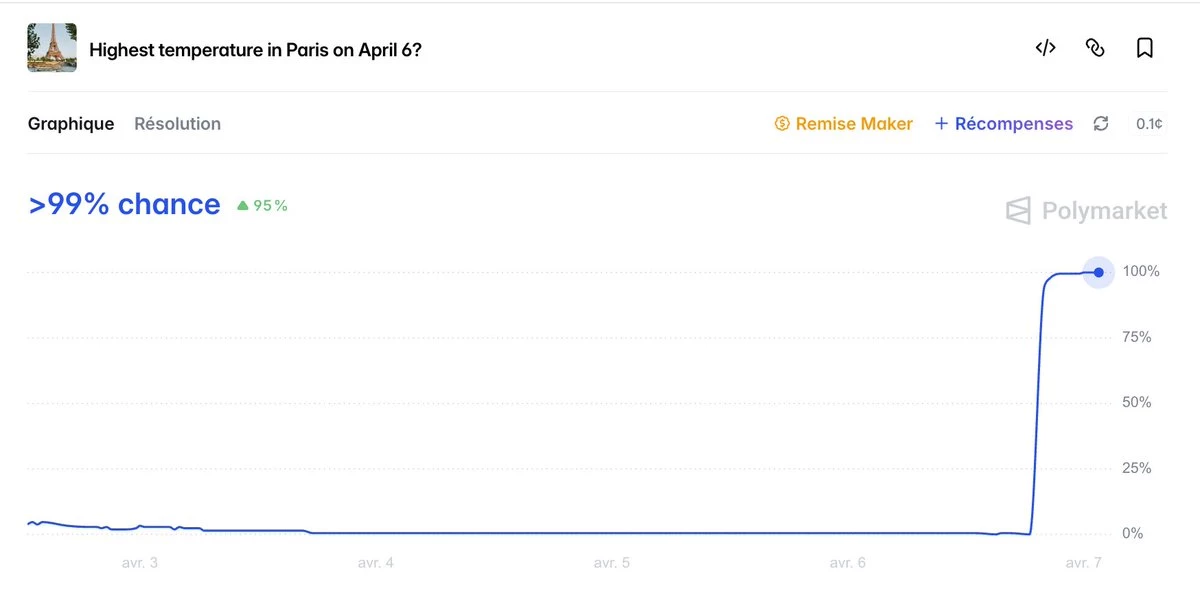This screenshot has height=593, width=1200.
Task: Click the avr. 3 date label
Action: click(x=139, y=563)
